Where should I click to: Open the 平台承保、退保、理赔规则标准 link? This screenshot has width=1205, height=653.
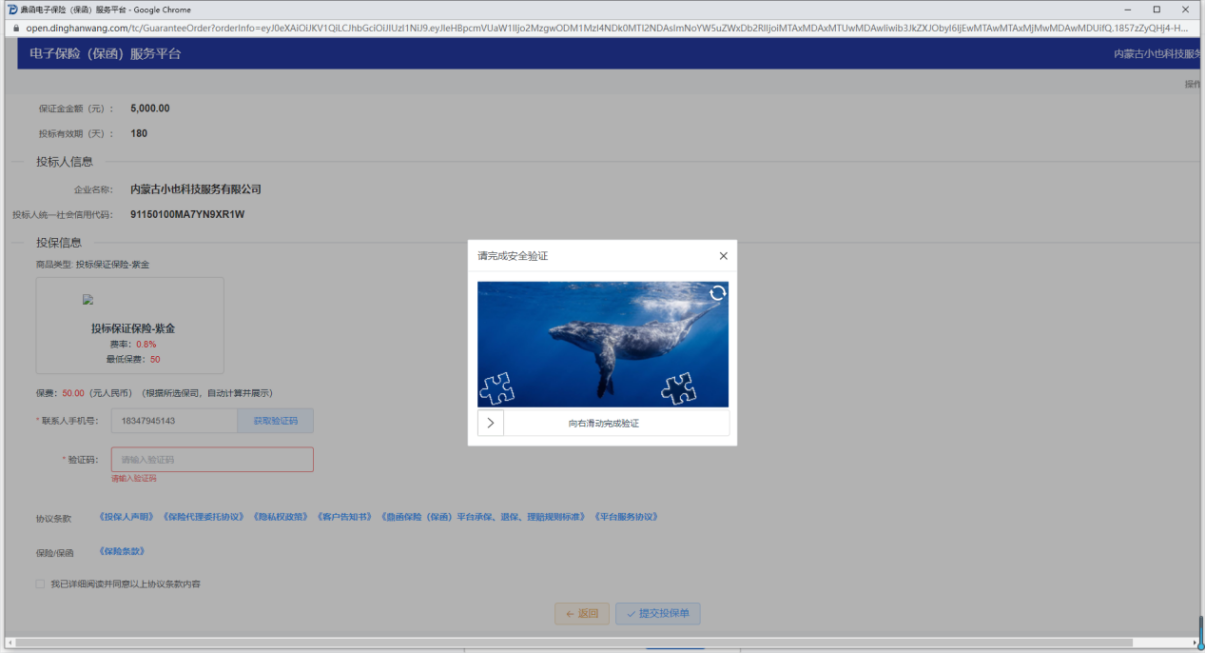tap(484, 517)
